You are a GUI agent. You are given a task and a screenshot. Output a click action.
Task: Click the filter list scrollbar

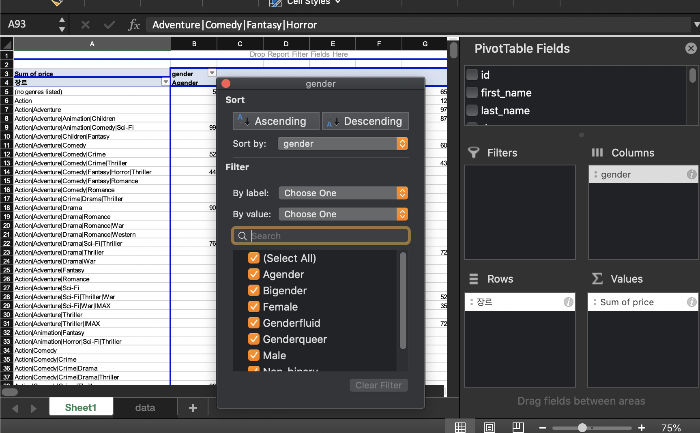403,300
